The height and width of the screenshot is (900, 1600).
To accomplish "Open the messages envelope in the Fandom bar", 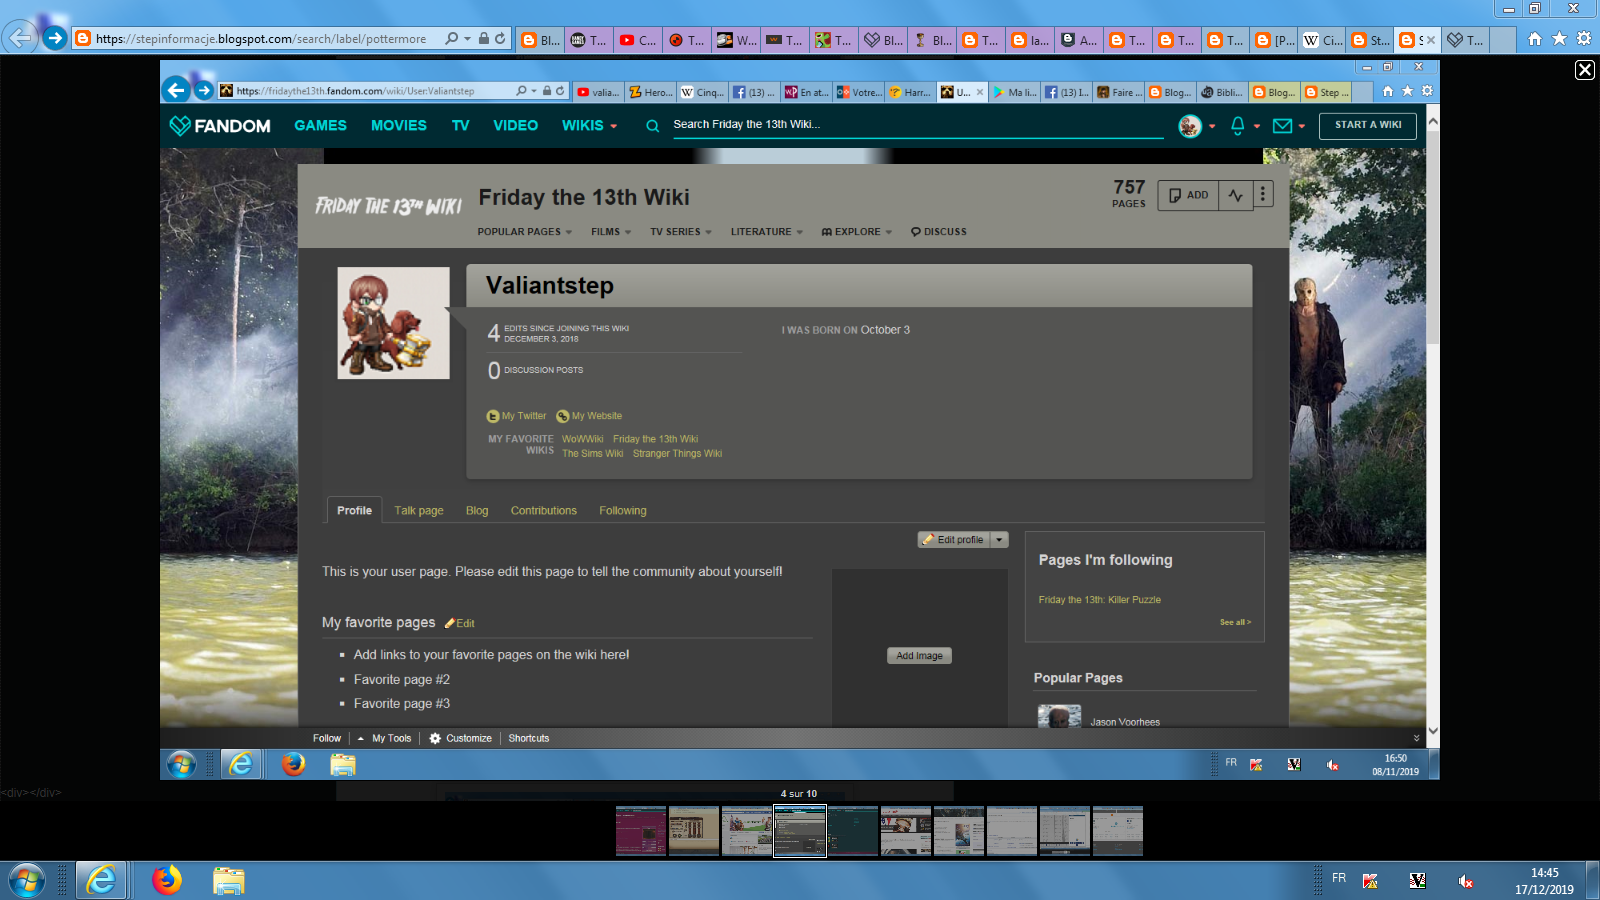I will [1289, 126].
